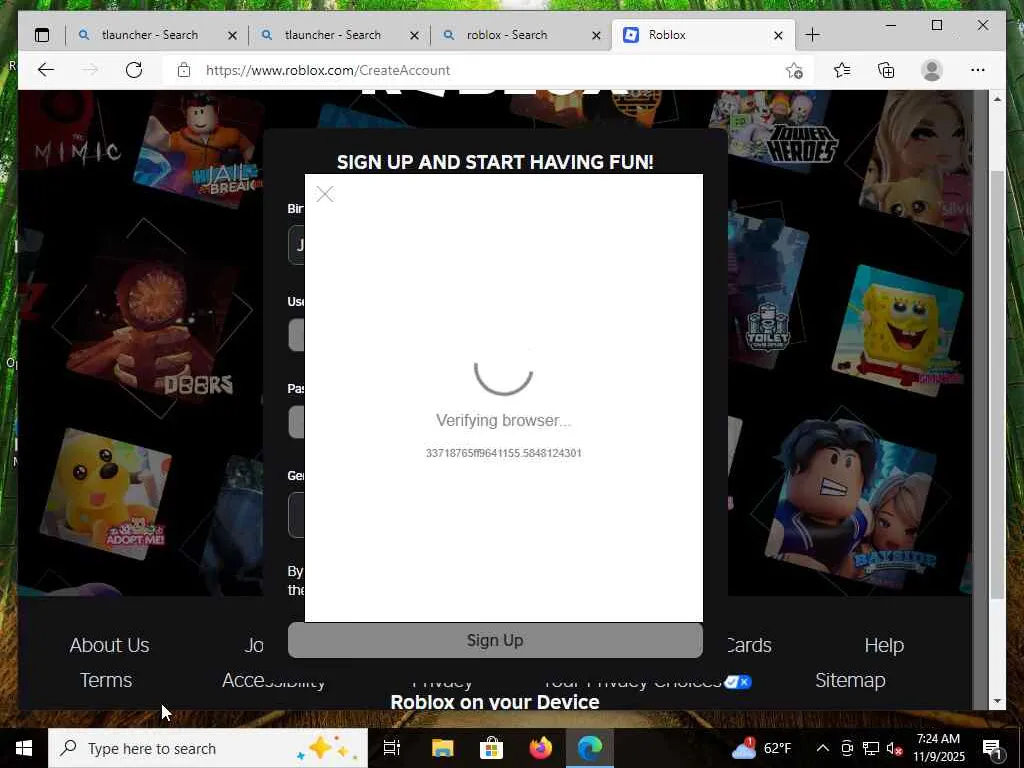
Task: Open Edge tab actions menu icon
Action: click(42, 35)
